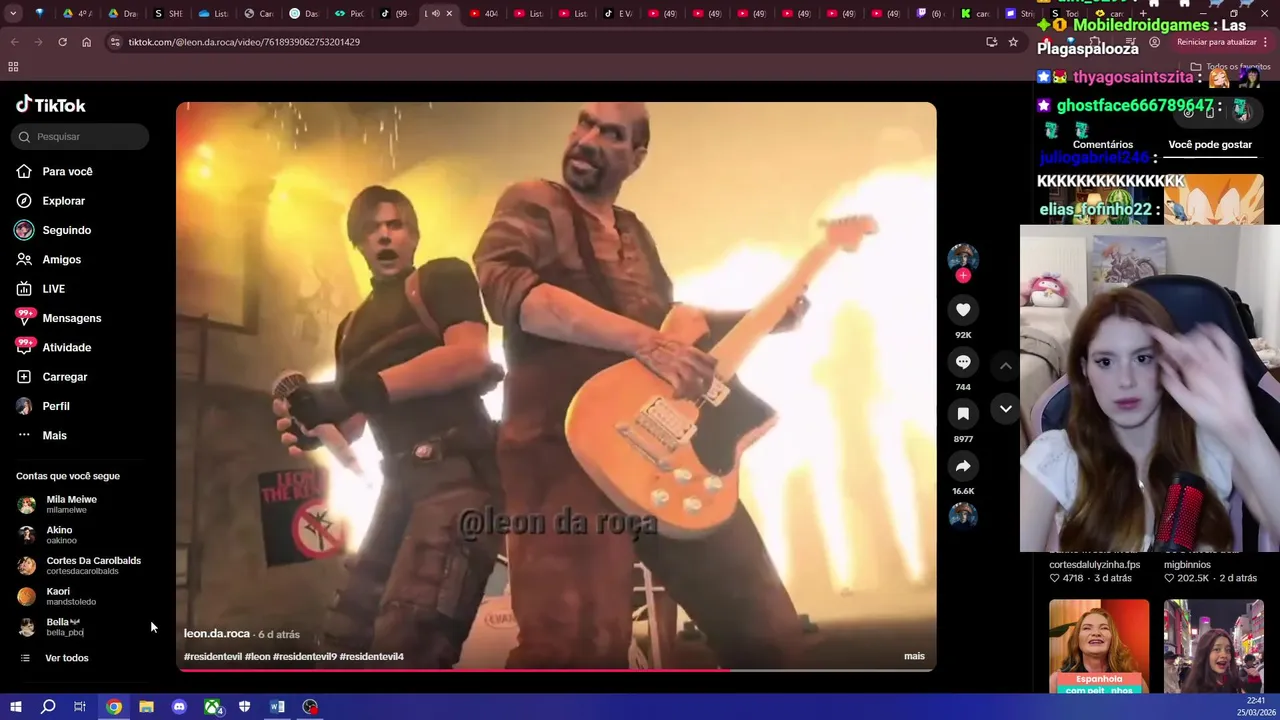Click #residentevil9 hashtag
Screen dimensions: 1280x720
pos(304,656)
